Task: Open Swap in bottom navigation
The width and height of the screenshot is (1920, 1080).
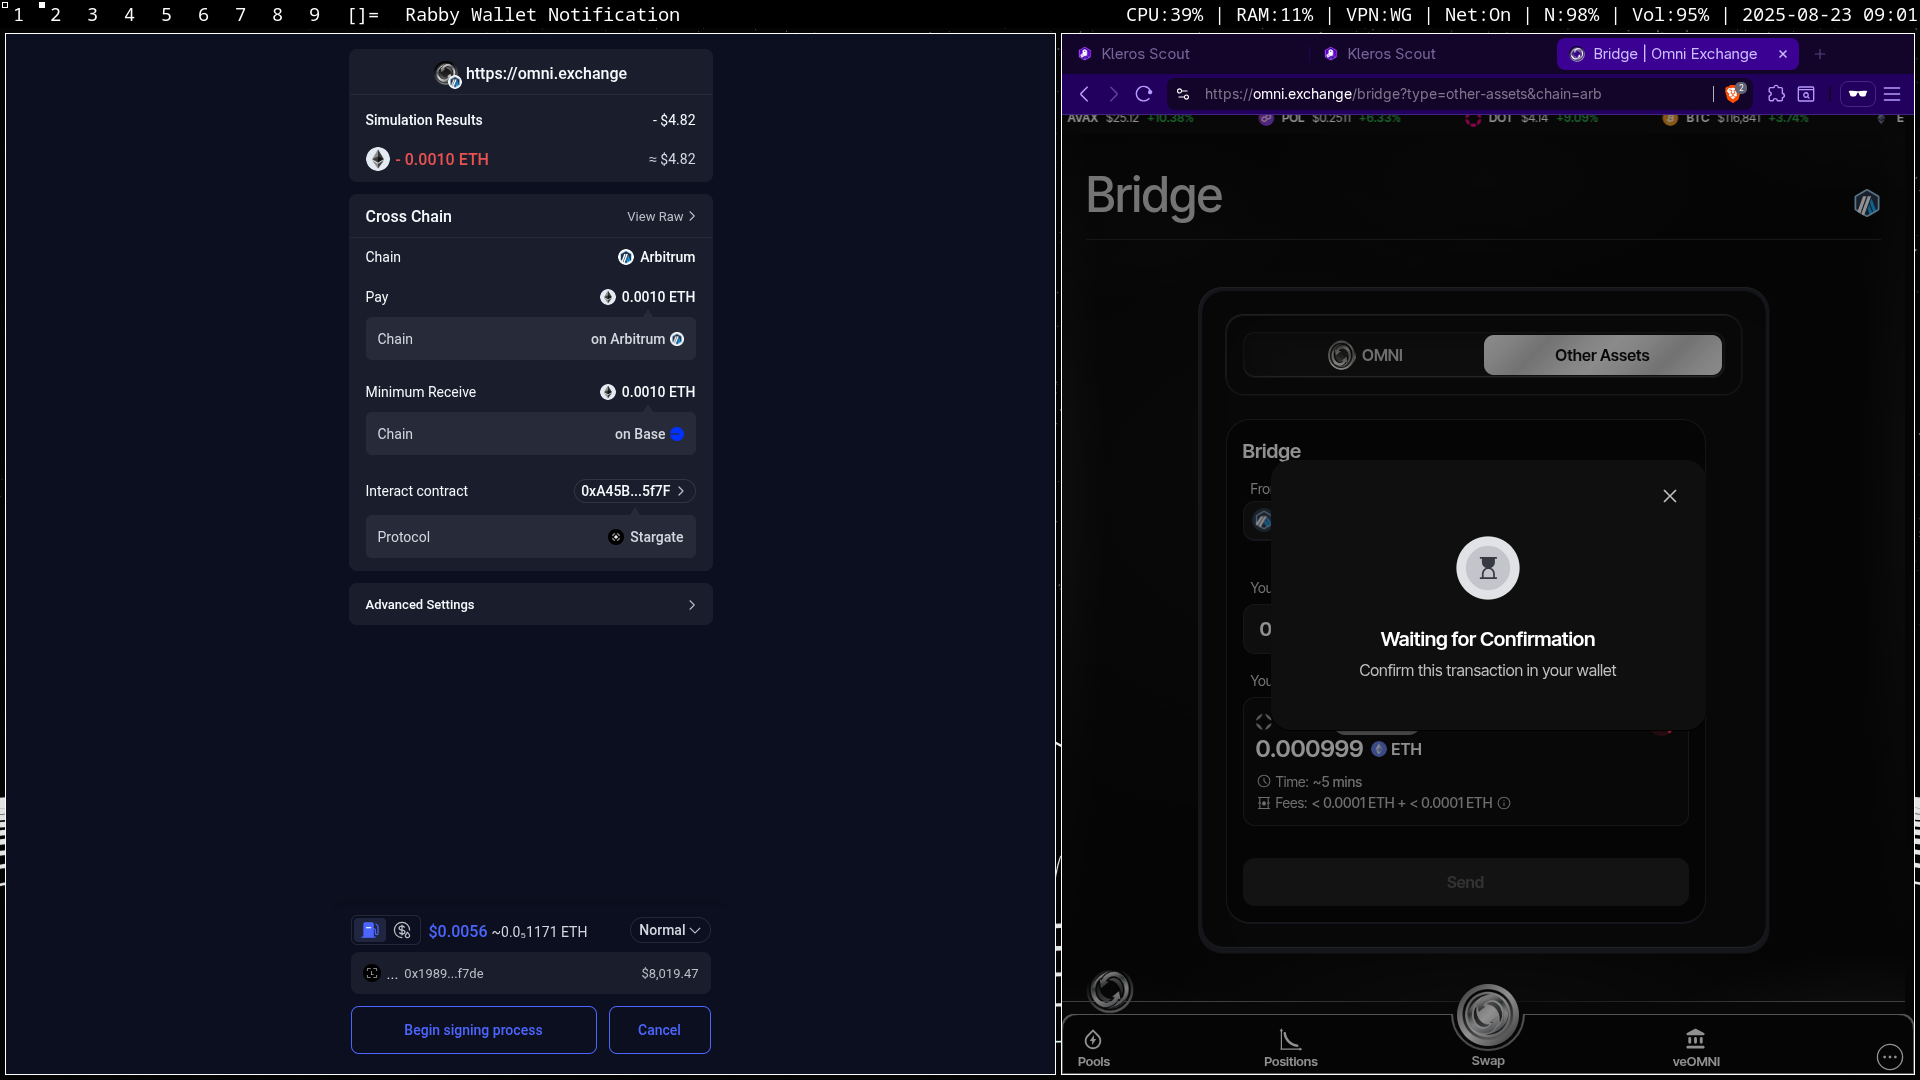Action: point(1488,1025)
